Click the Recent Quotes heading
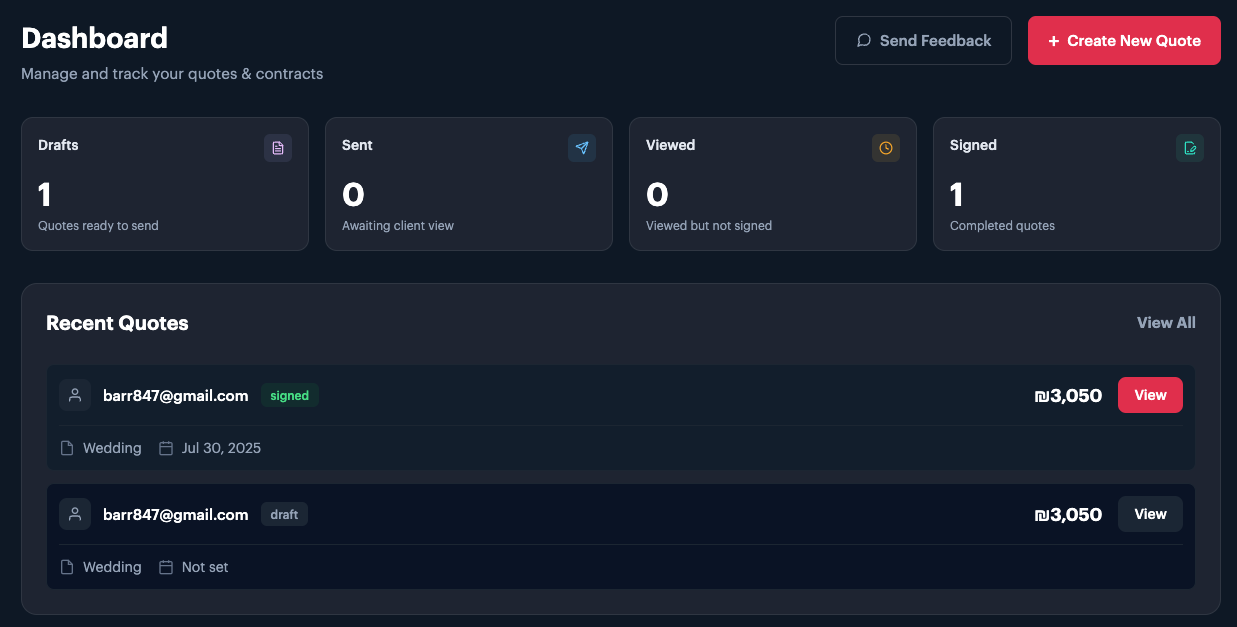Viewport: 1237px width, 627px height. point(117,323)
